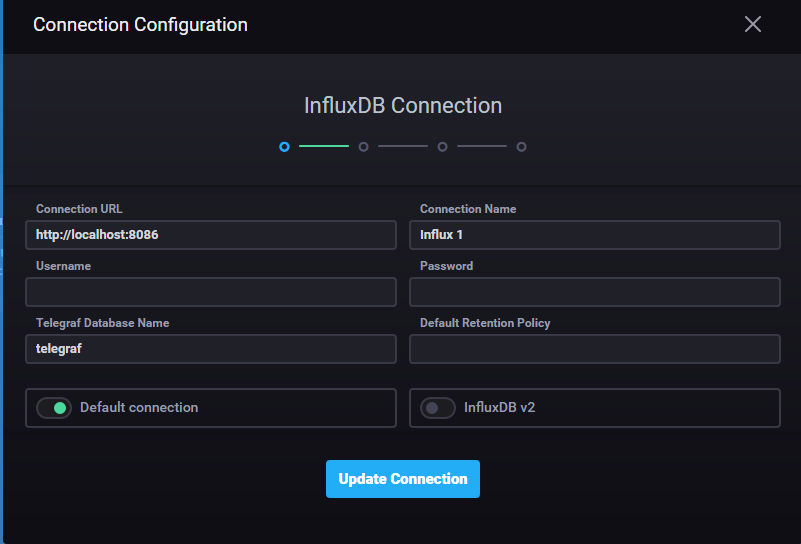Jump to the second wizard step dot
This screenshot has height=544, width=801.
[364, 147]
